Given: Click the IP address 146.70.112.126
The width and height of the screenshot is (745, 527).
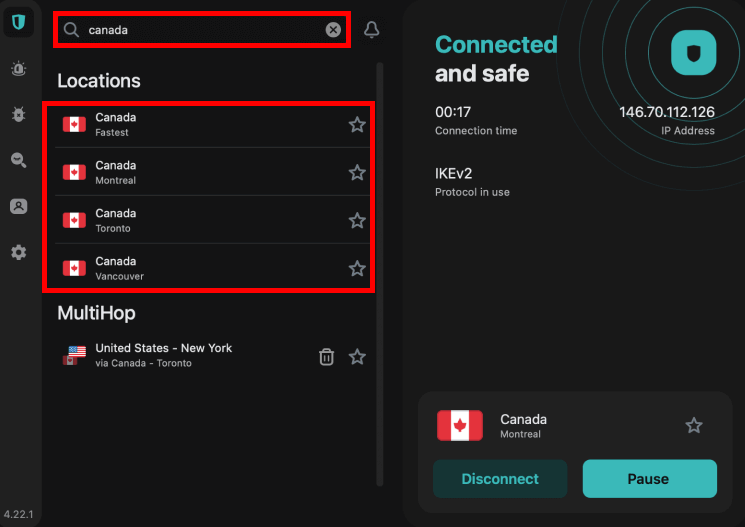Looking at the screenshot, I should (667, 112).
